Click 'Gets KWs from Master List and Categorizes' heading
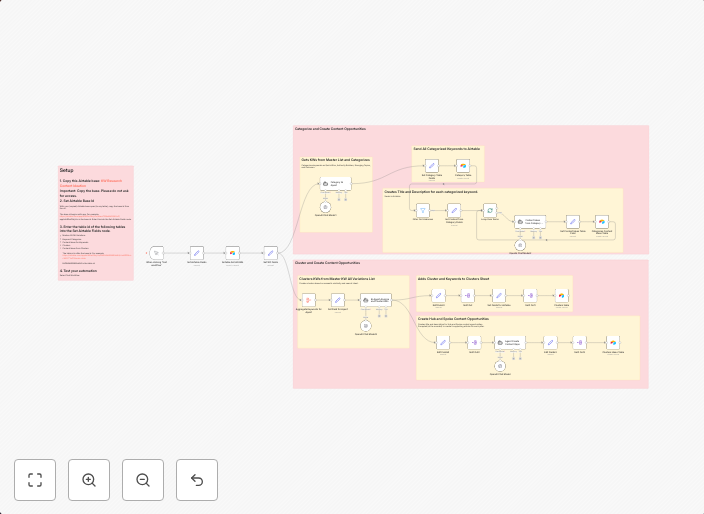Screen dimensions: 704x514 (336, 160)
